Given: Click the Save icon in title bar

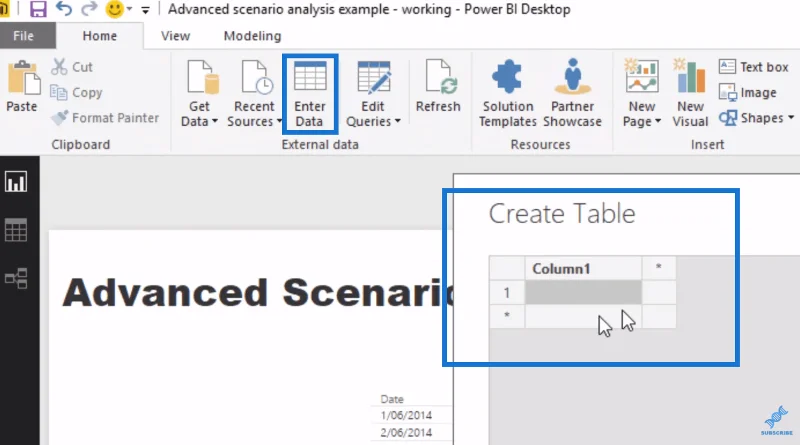Looking at the screenshot, I should point(38,9).
